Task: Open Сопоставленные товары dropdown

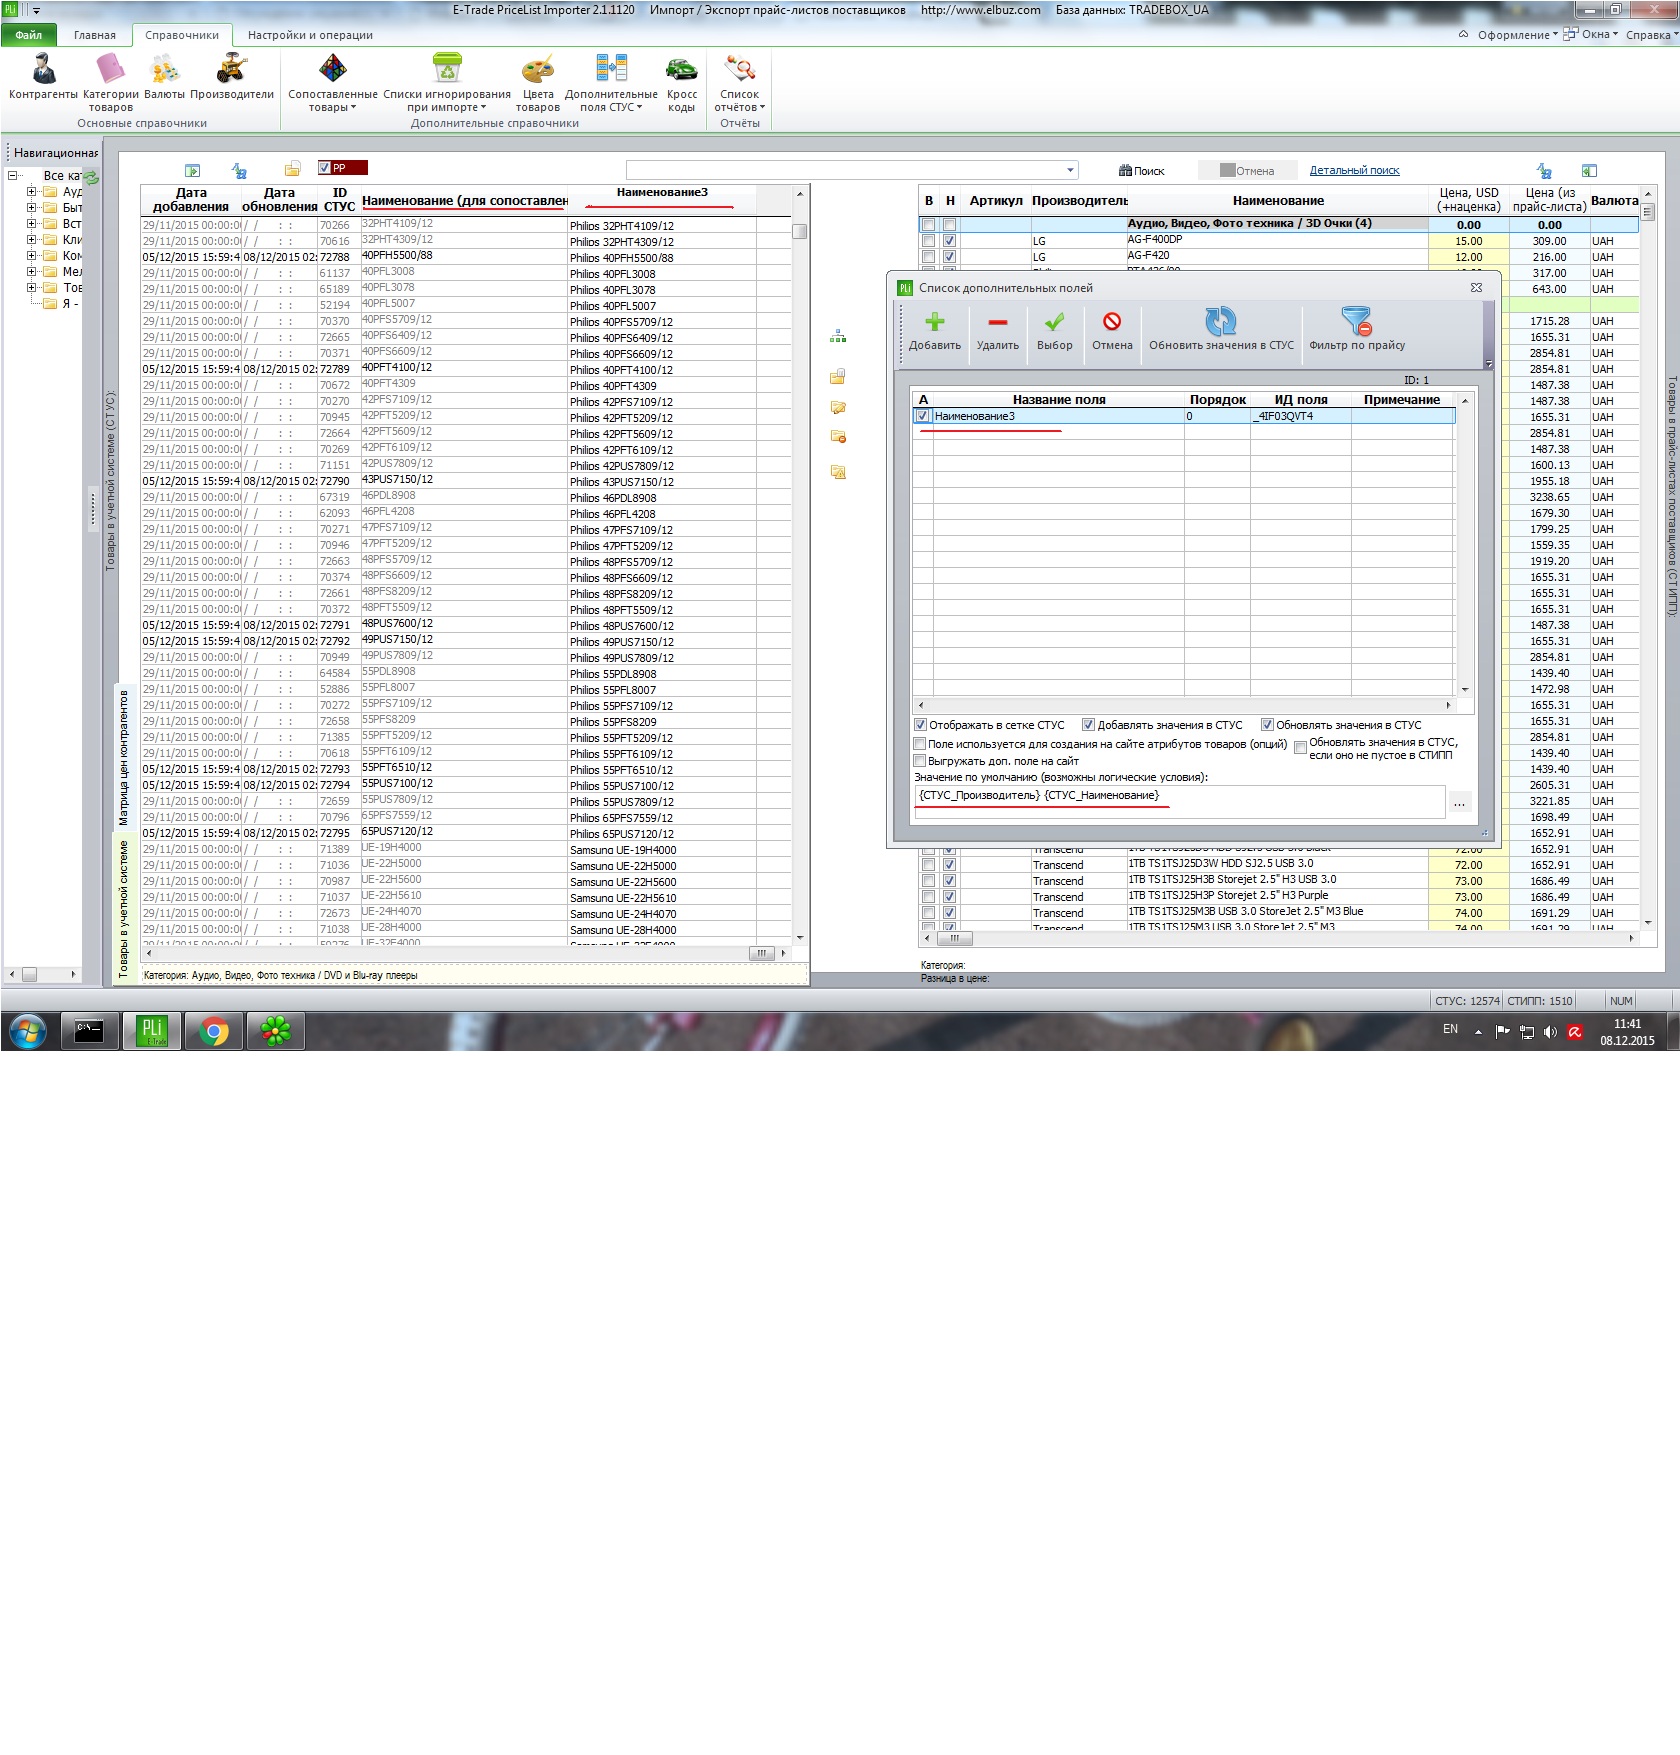Action: [x=332, y=82]
